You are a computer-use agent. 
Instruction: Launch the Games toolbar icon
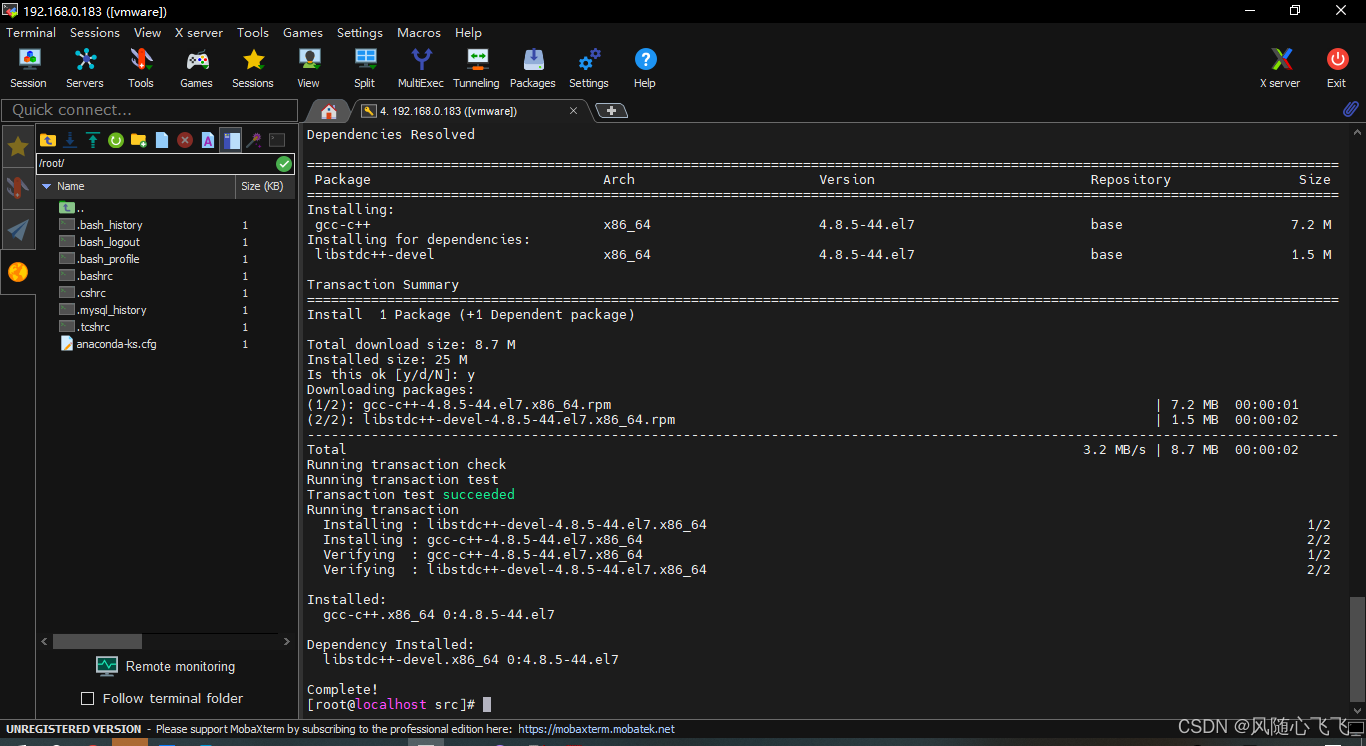(x=196, y=68)
